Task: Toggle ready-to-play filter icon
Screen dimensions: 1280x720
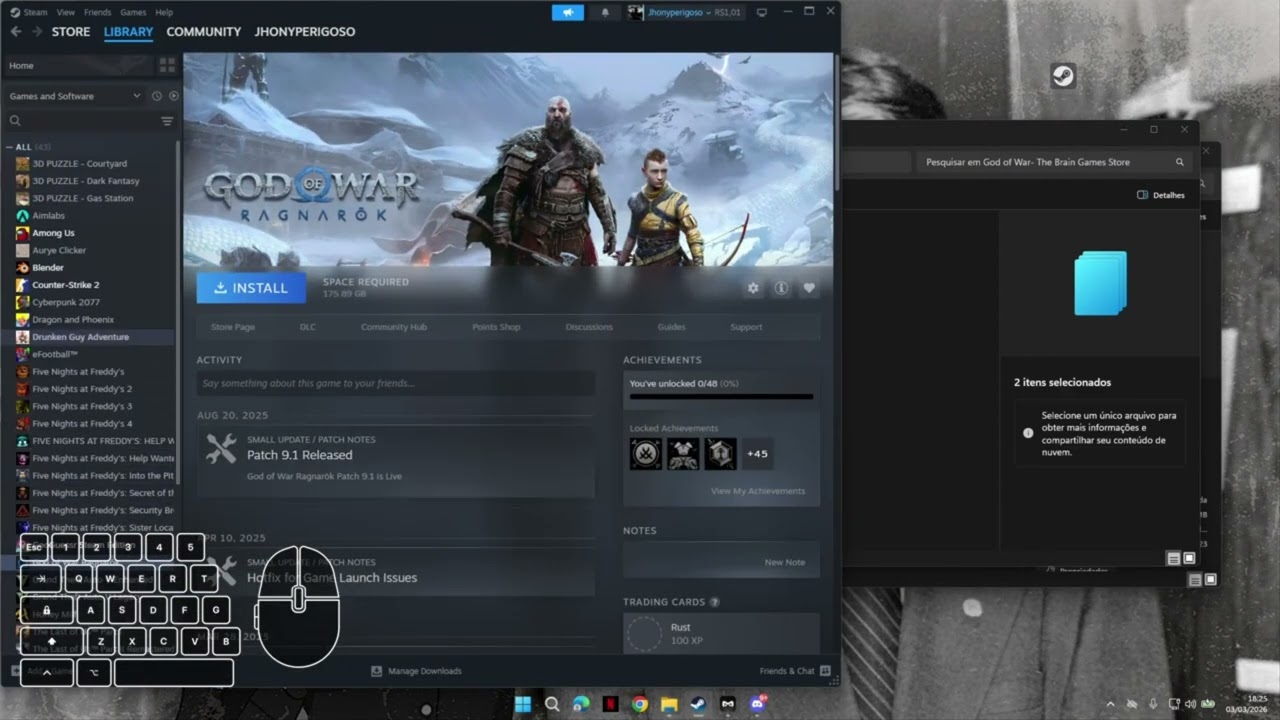Action: coord(174,96)
